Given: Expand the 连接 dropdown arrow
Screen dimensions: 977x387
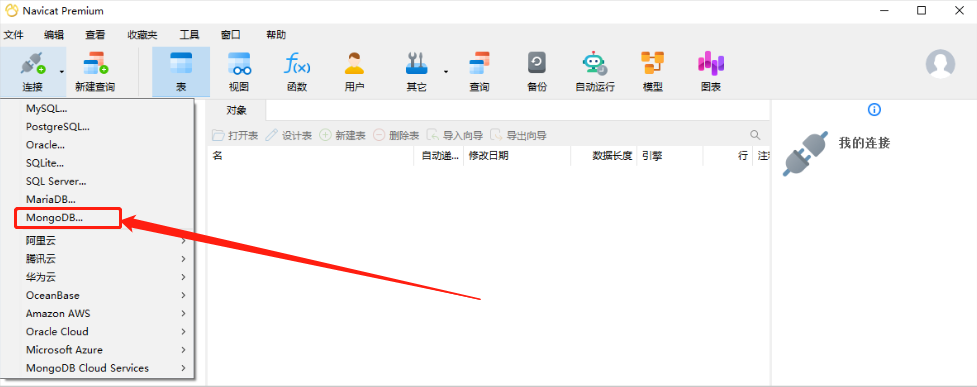Looking at the screenshot, I should (62, 72).
